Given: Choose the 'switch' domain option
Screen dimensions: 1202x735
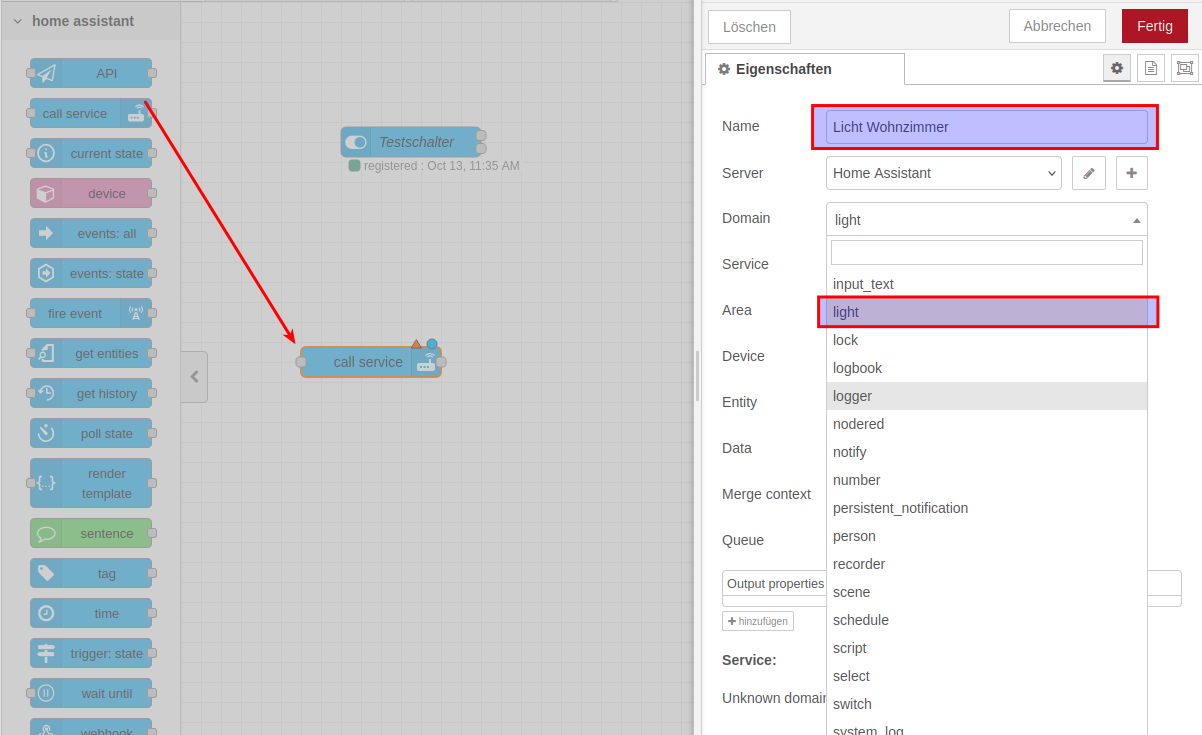Looking at the screenshot, I should click(852, 704).
